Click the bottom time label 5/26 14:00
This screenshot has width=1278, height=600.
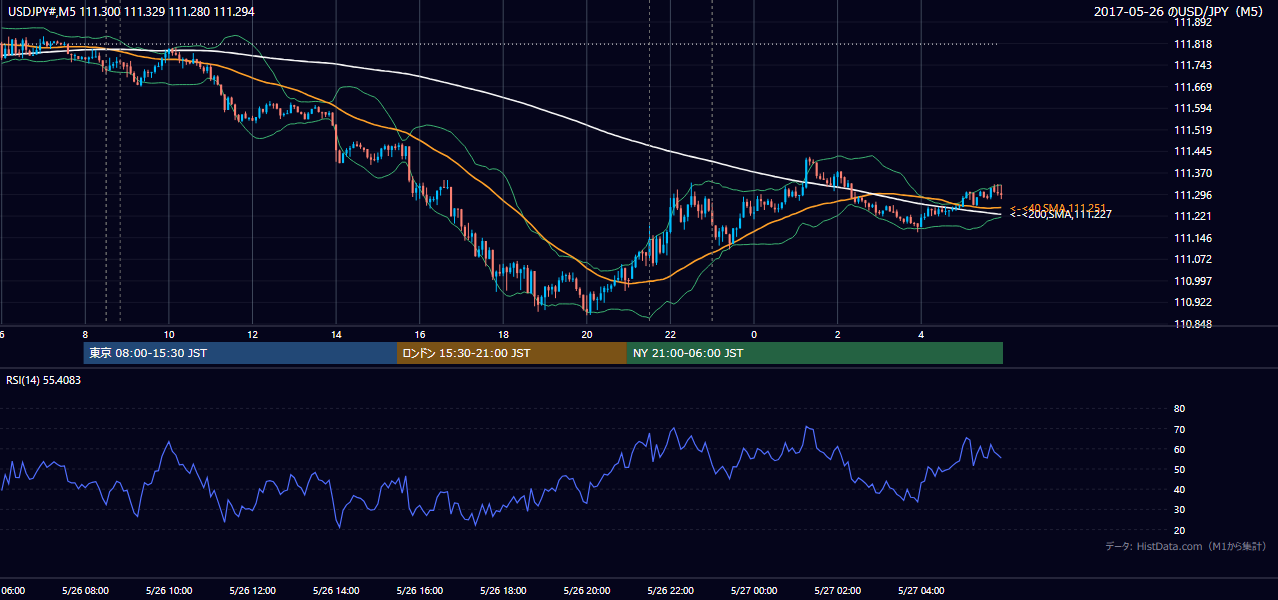click(x=336, y=591)
